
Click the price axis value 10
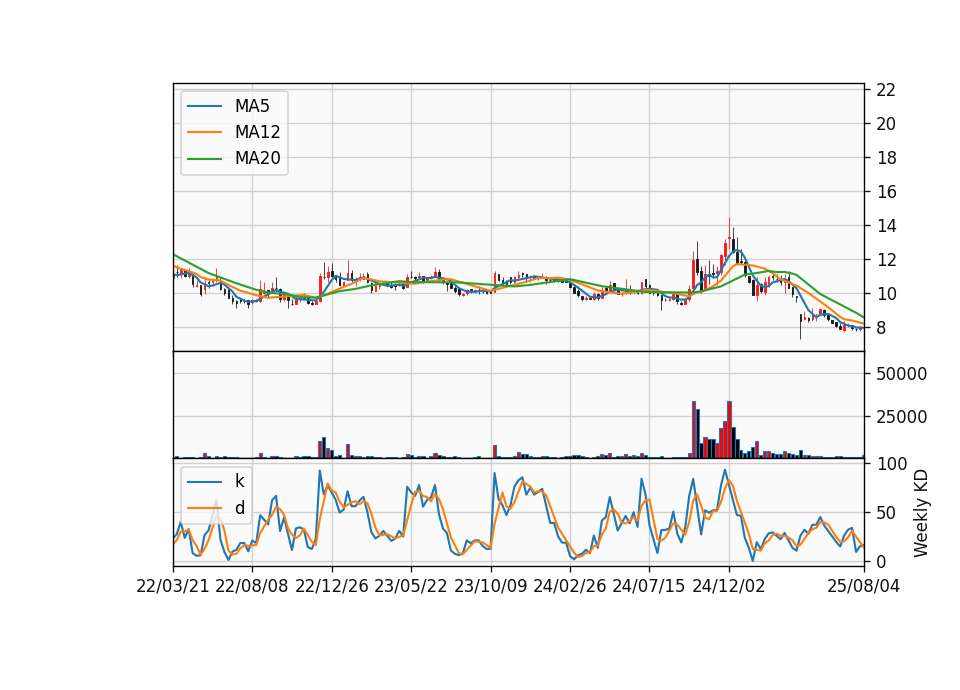coord(886,294)
